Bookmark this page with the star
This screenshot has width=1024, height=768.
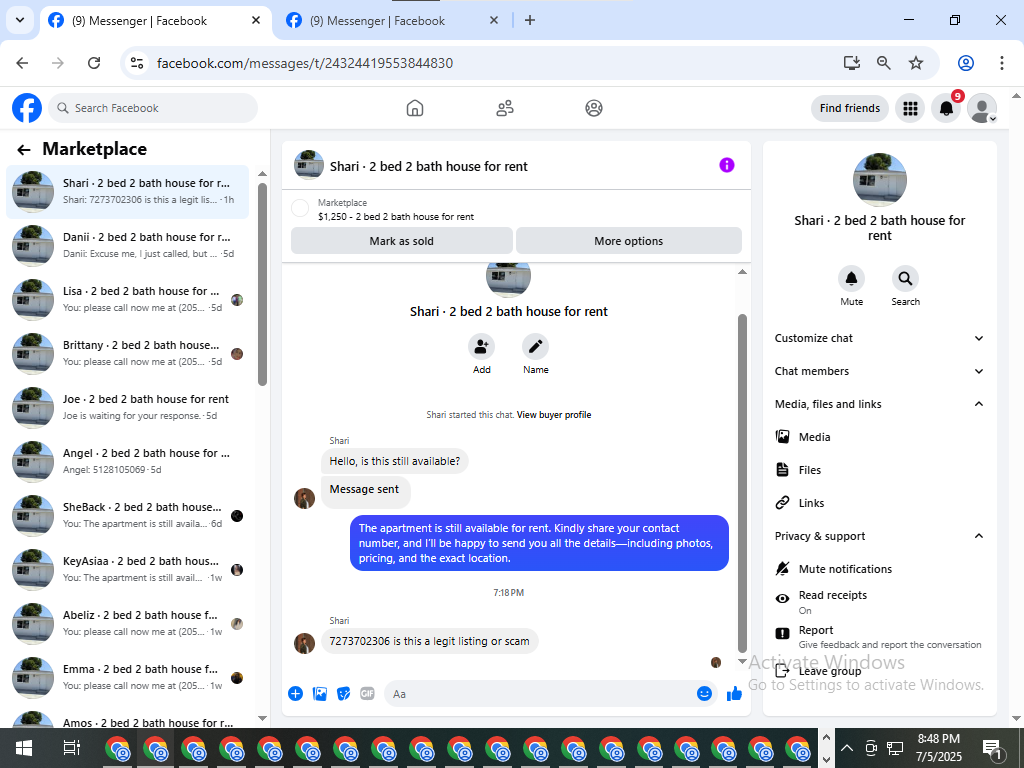916,63
